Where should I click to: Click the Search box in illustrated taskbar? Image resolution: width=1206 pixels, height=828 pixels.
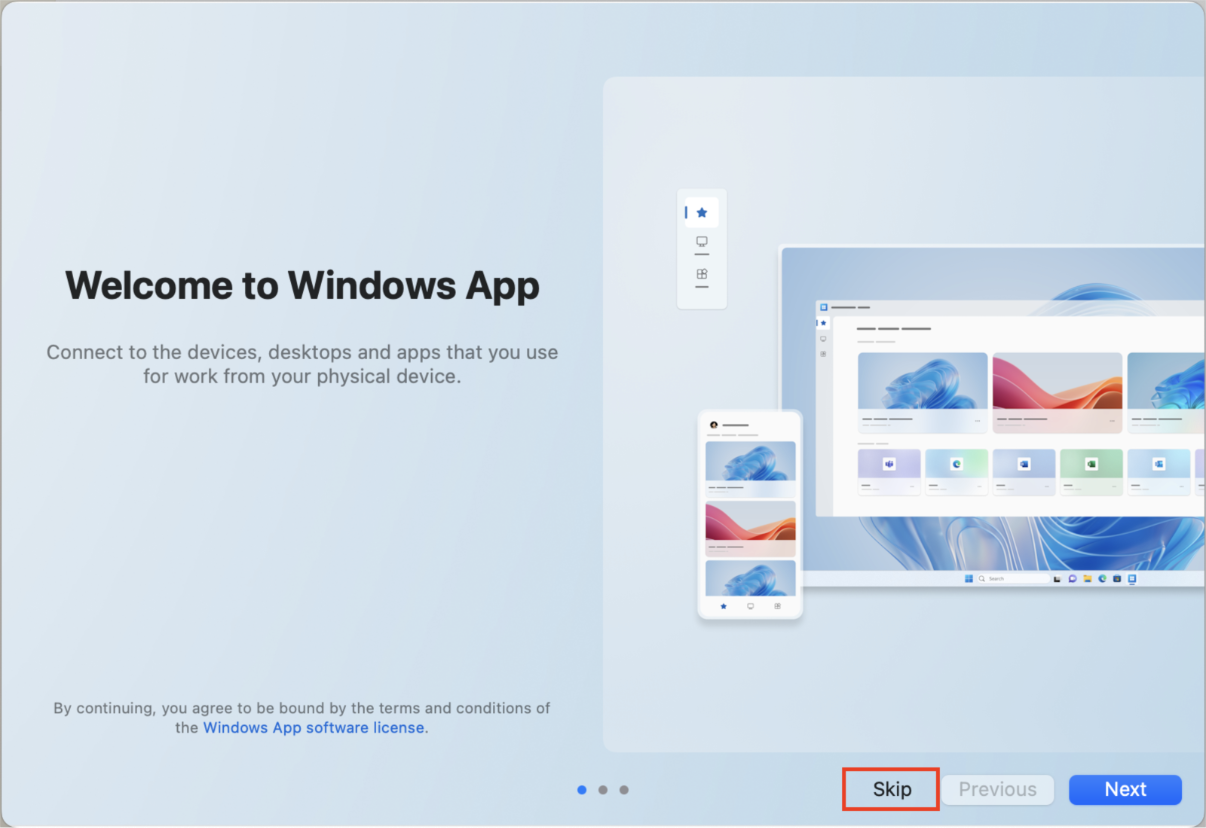pos(1012,579)
